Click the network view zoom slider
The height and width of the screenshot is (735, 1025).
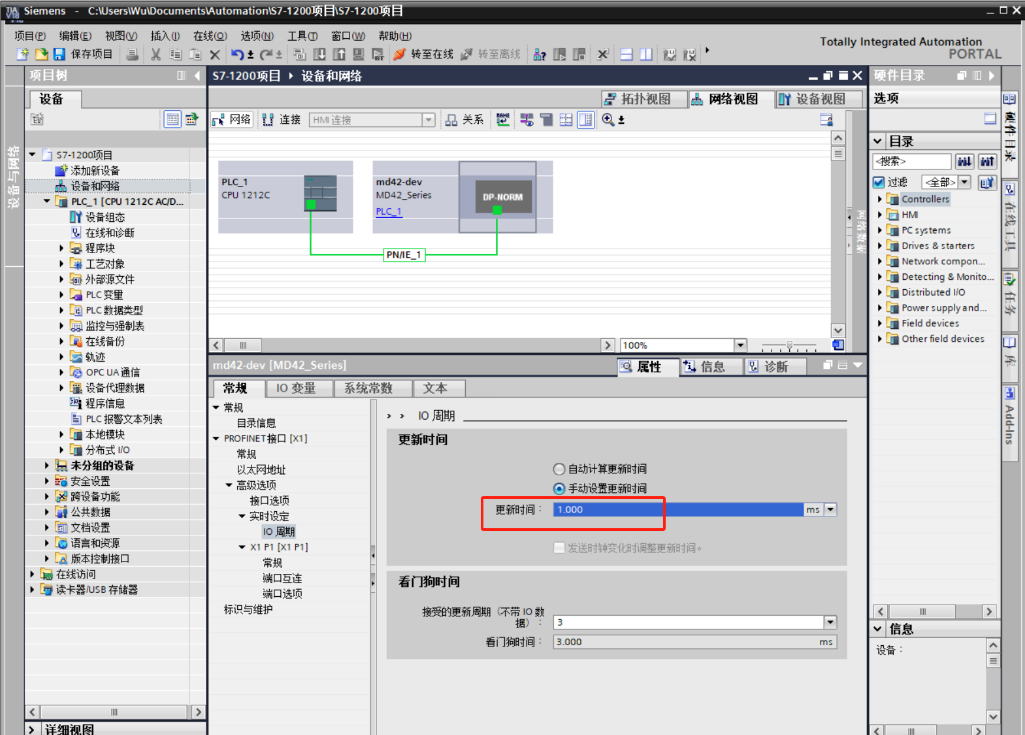789,345
